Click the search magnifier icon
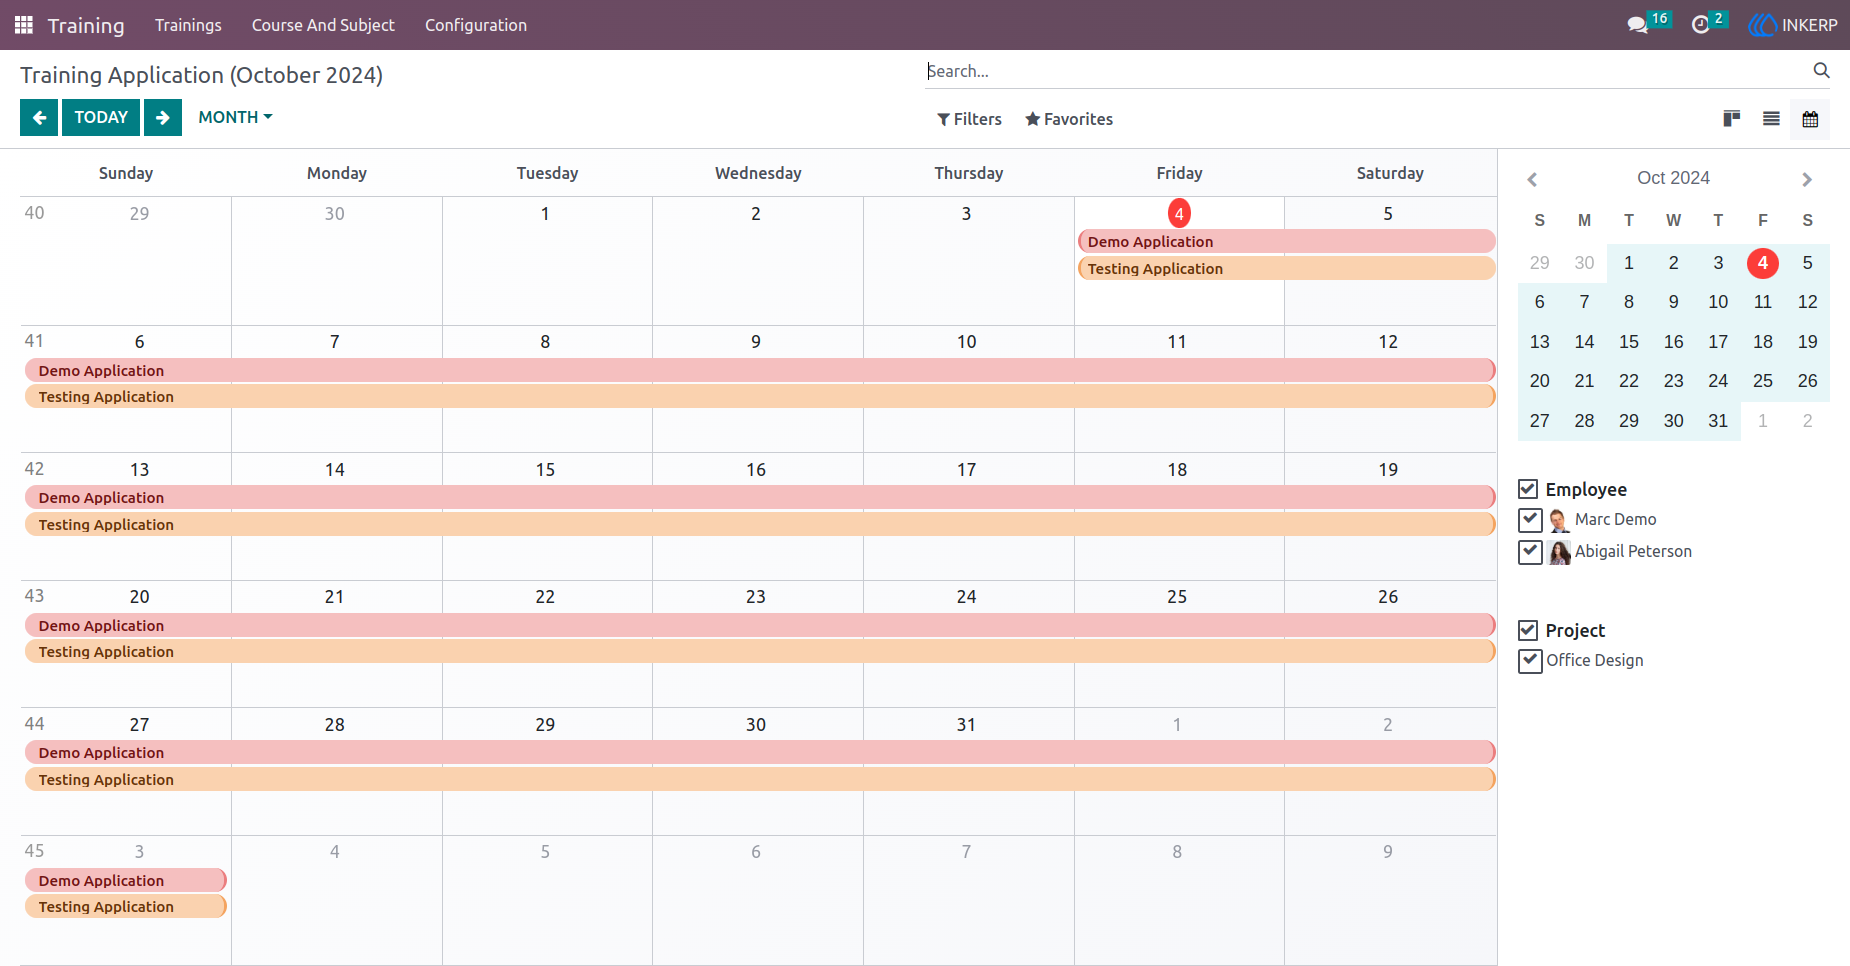Viewport: 1850px width, 966px height. pos(1821,70)
